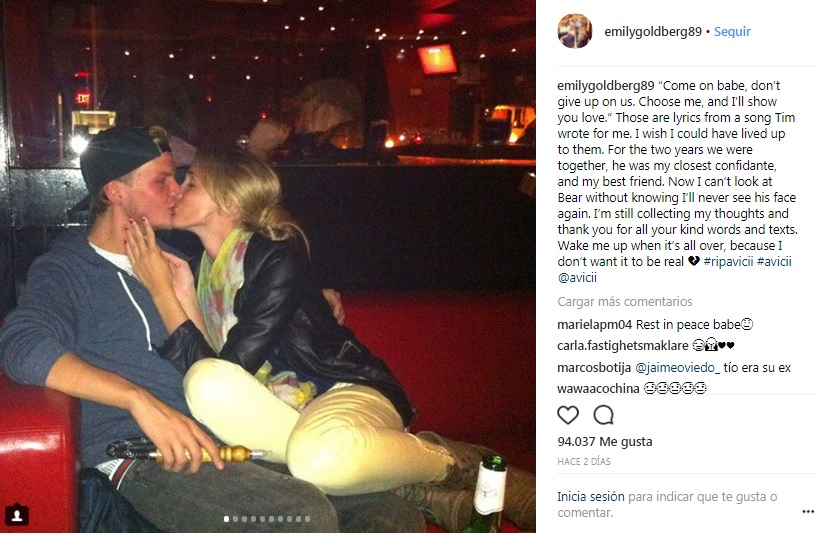Open emilygoldberg89 username in header

[653, 31]
